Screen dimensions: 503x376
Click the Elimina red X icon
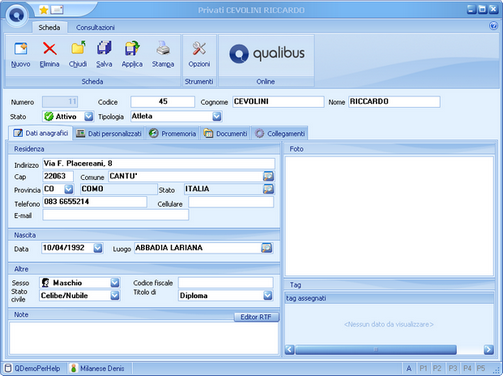pos(50,49)
